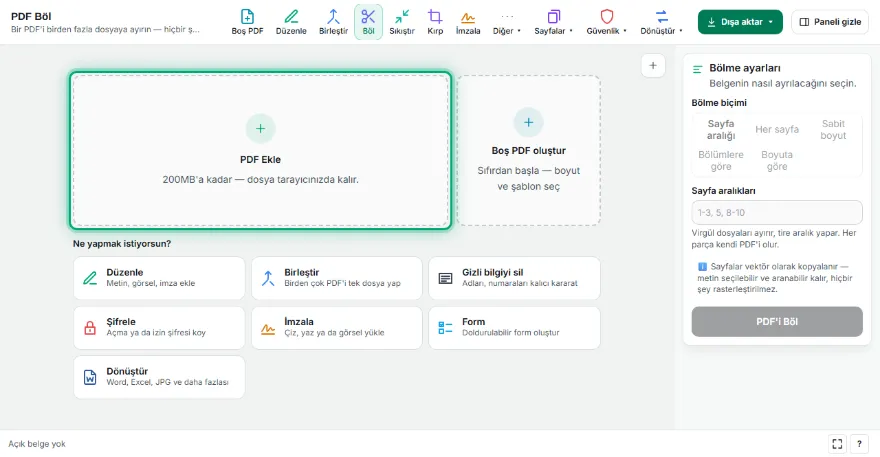This screenshot has width=880, height=457.
Task: Open the Dışa aktar export dropdown
Action: point(740,22)
